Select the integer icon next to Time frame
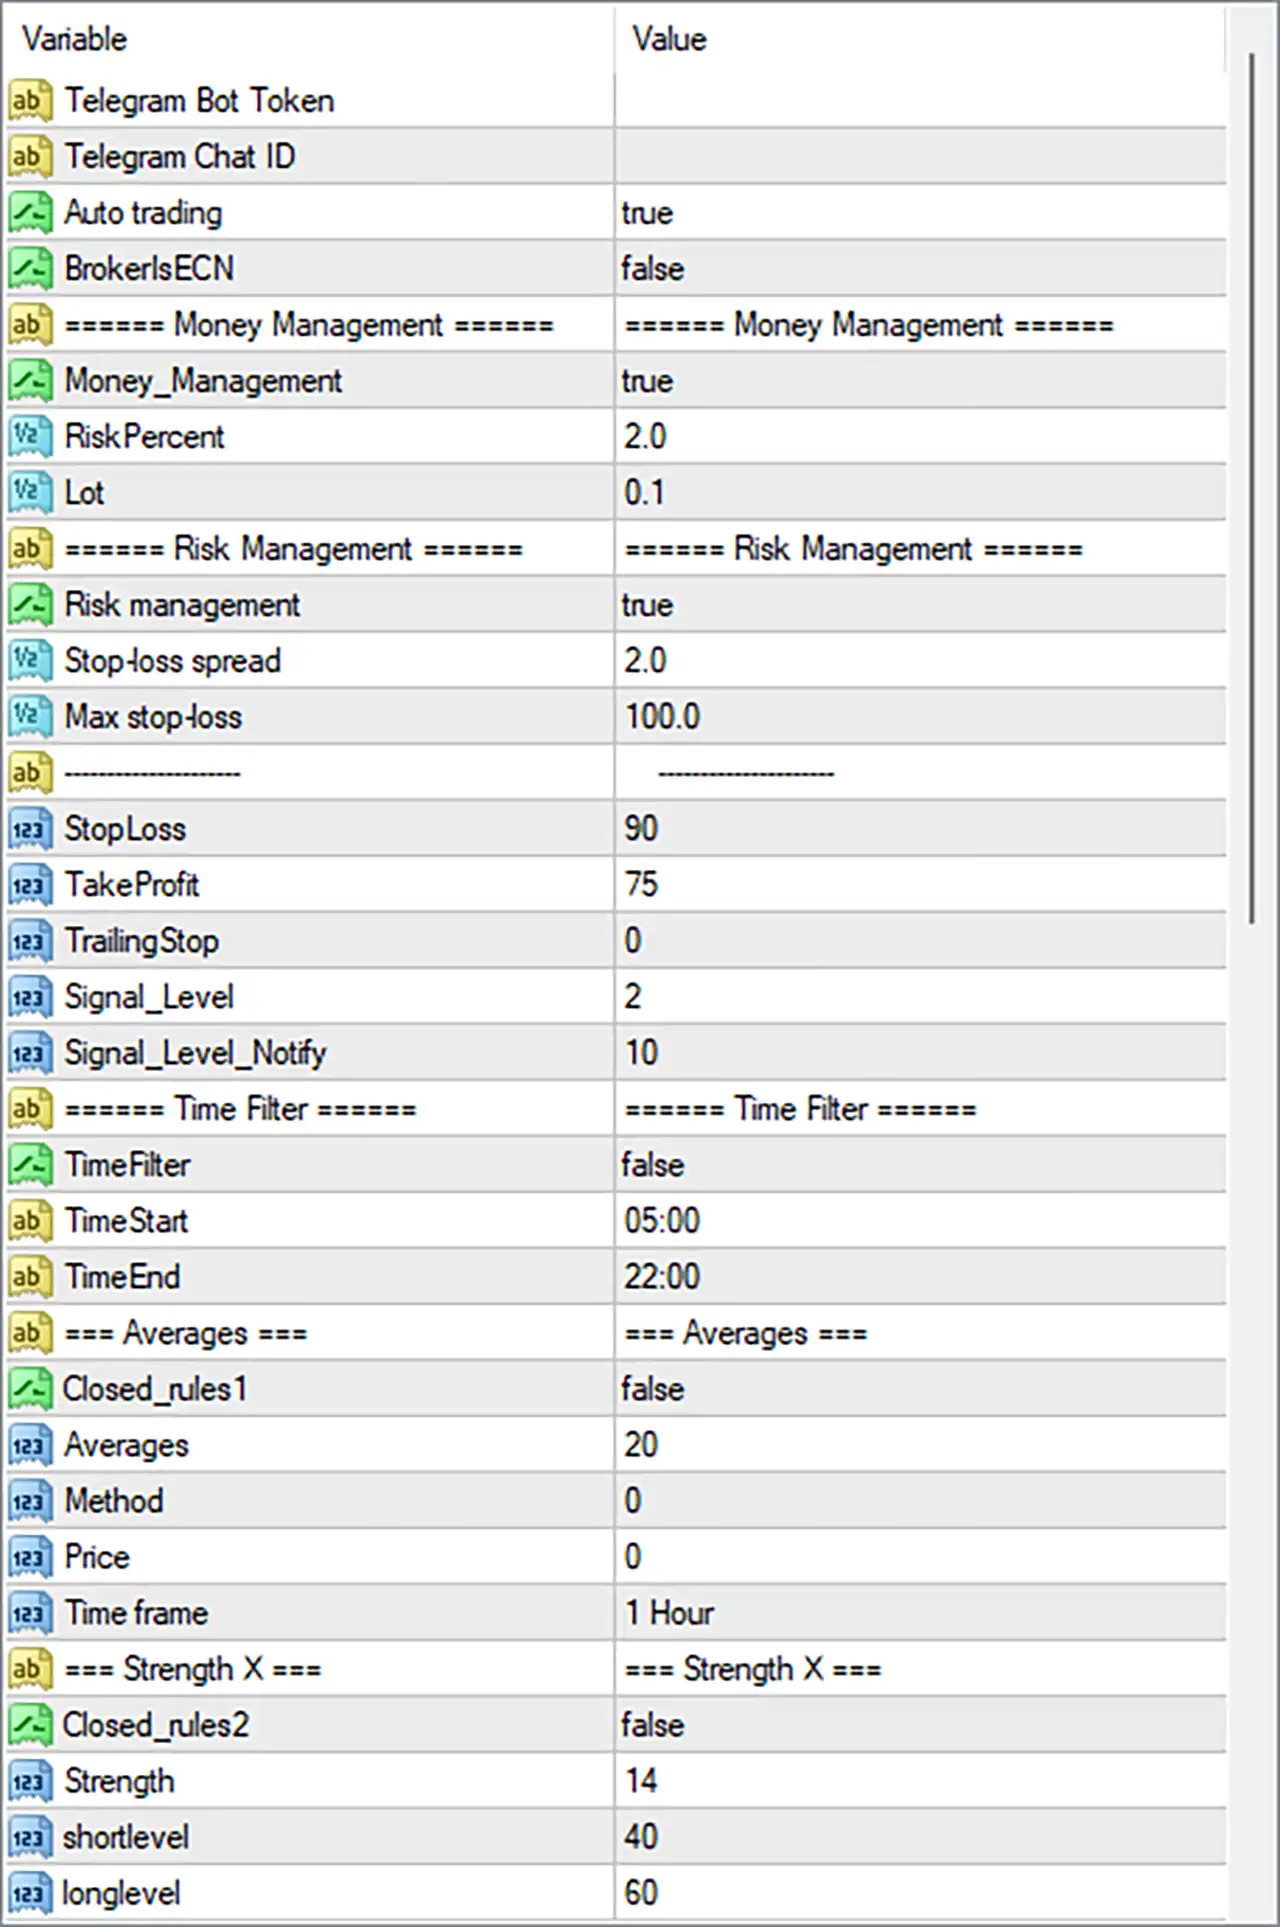Screen dimensions: 1280x1927 [30, 1613]
